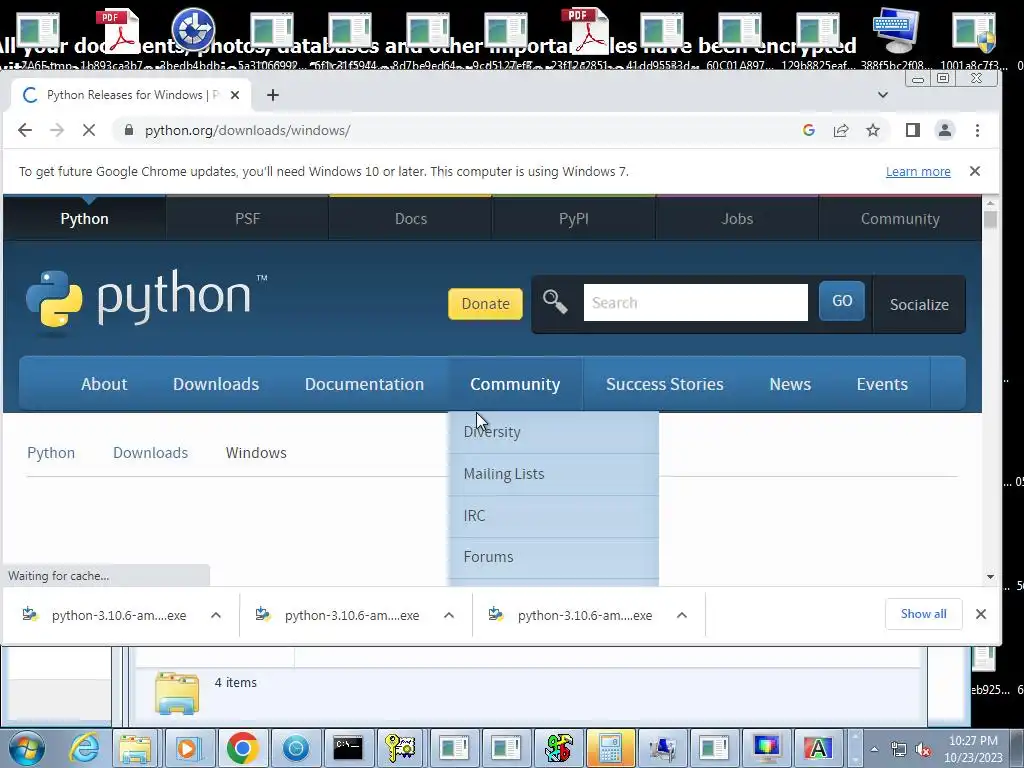Click the Python breadcrumb link
Viewport: 1024px width, 768px height.
click(x=51, y=453)
